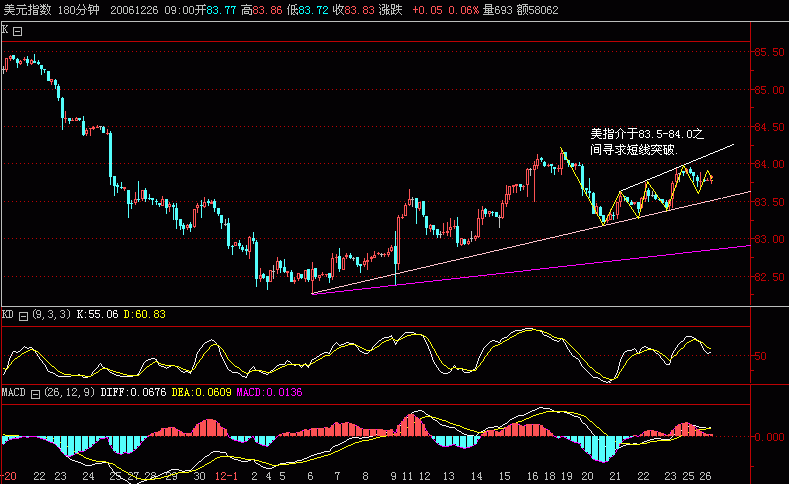
Task: Click the low price 83.72
Action: click(x=313, y=10)
